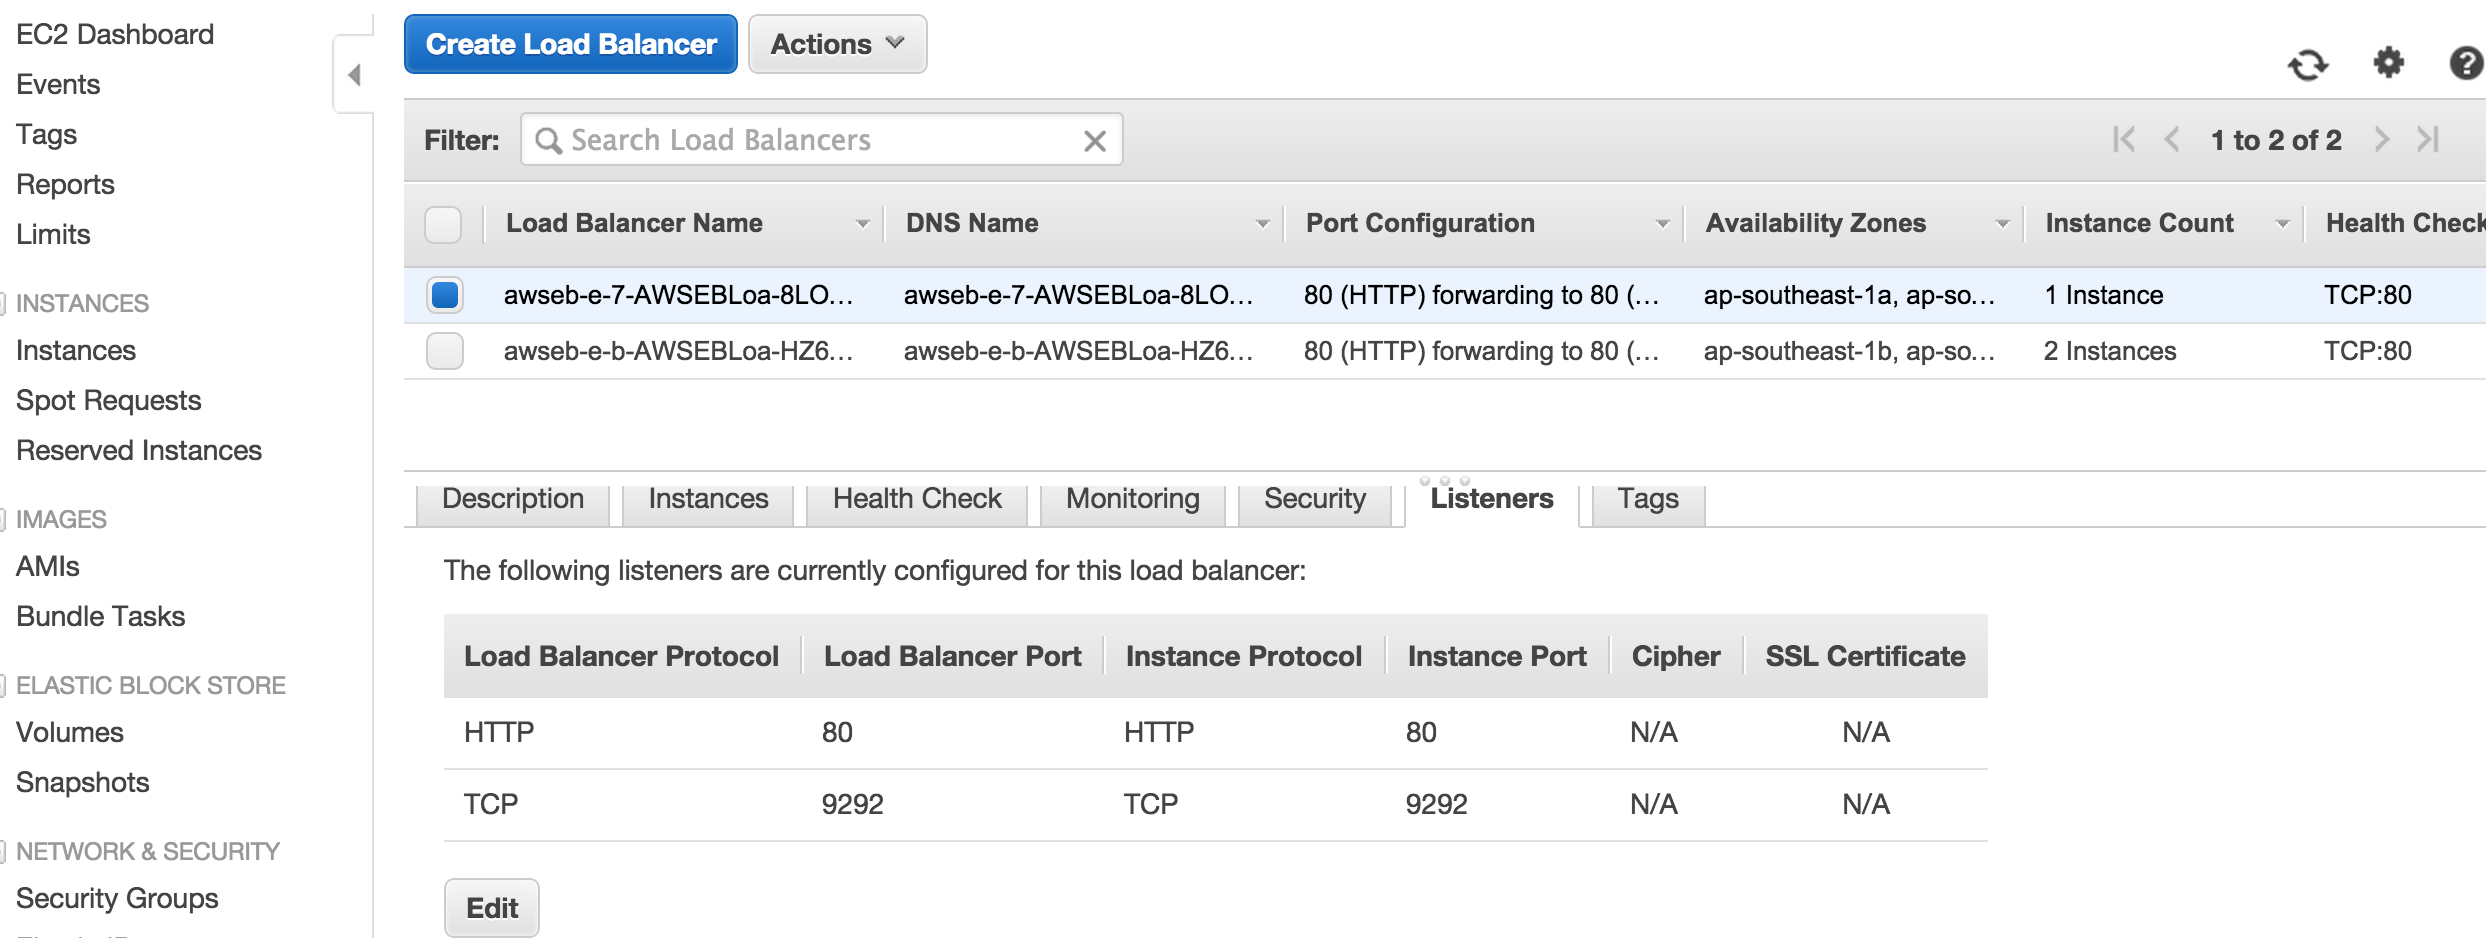Click ap-southeast-1b availability zone cell
Image resolution: width=2490 pixels, height=952 pixels.
(1849, 351)
